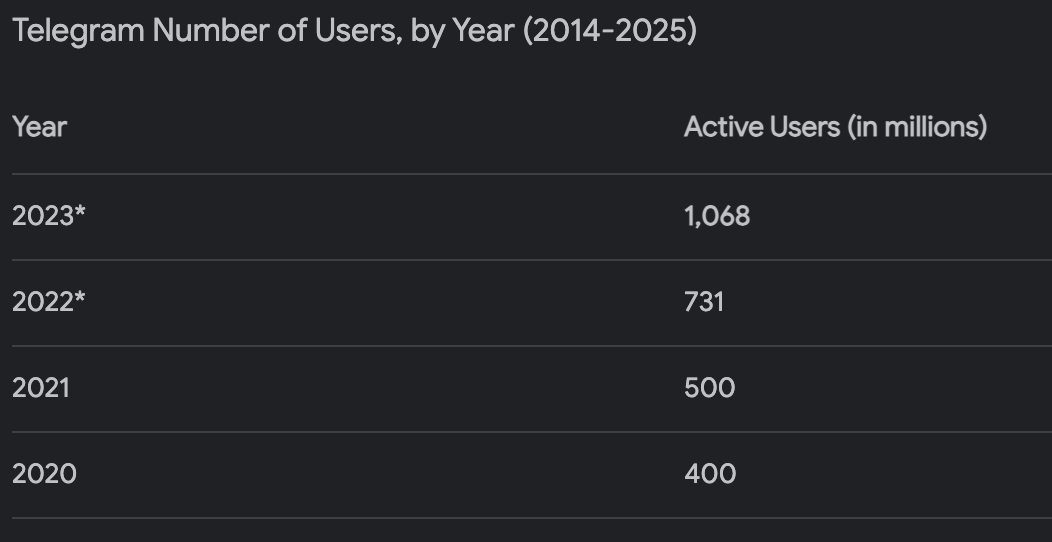1052x542 pixels.
Task: Select the 2020 year cell
Action: tap(44, 473)
